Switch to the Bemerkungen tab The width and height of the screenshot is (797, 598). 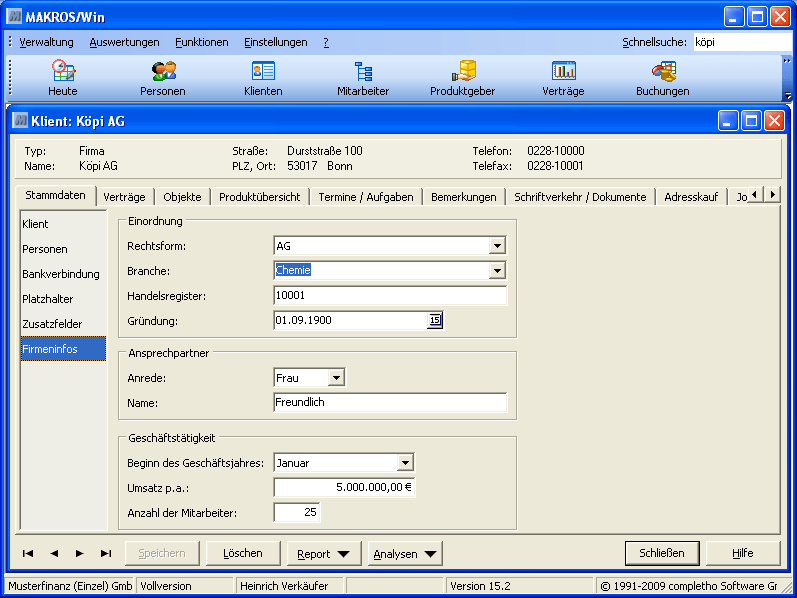click(464, 197)
